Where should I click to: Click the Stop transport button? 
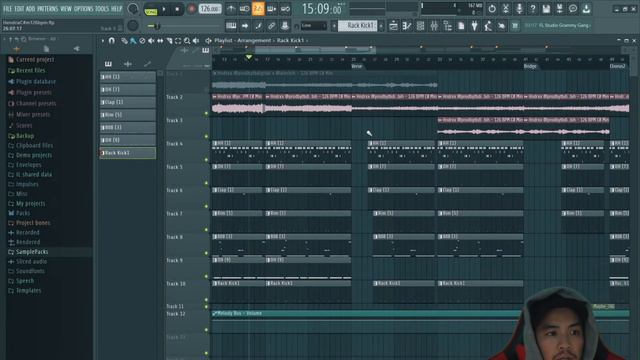click(177, 9)
